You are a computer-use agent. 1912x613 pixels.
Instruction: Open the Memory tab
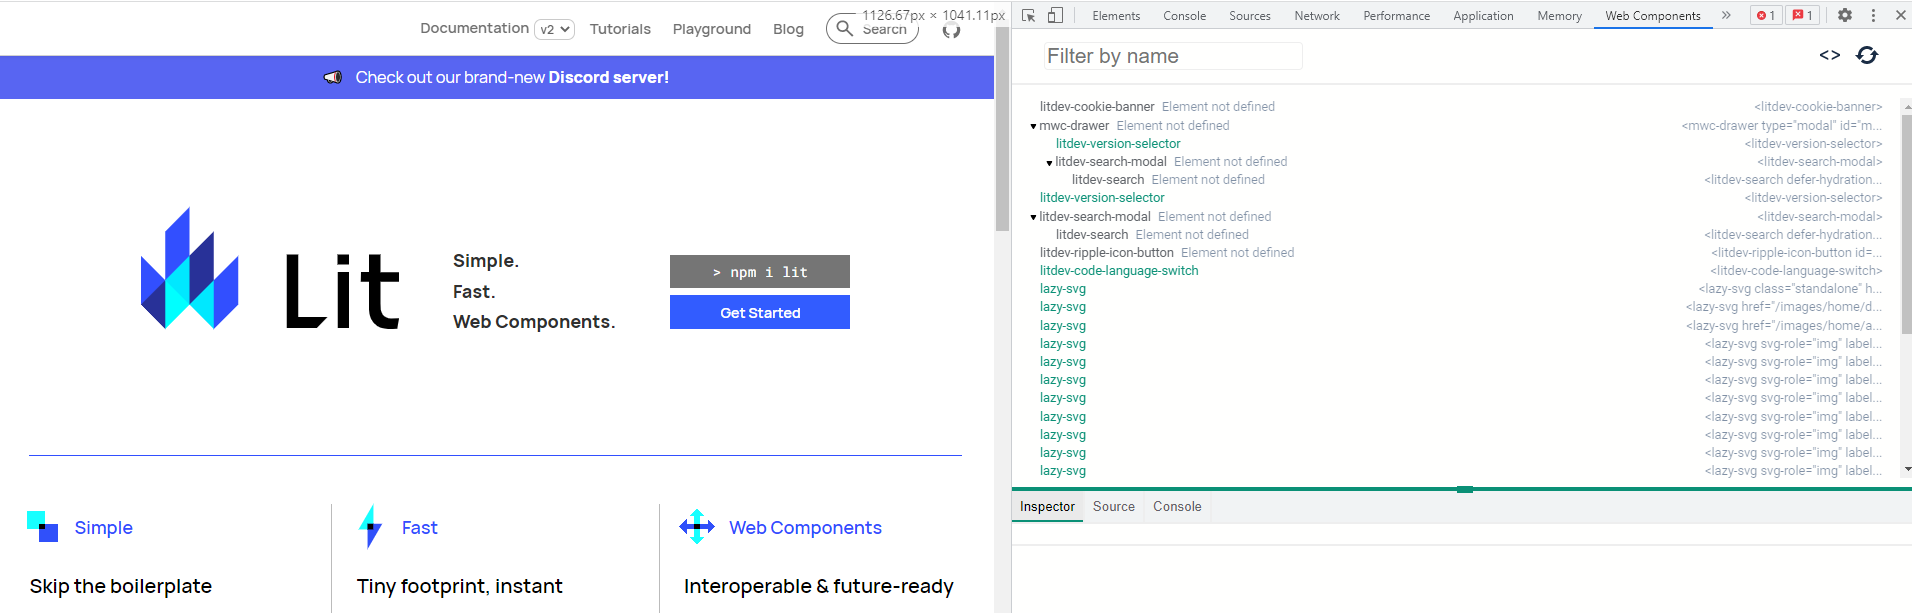pos(1559,16)
